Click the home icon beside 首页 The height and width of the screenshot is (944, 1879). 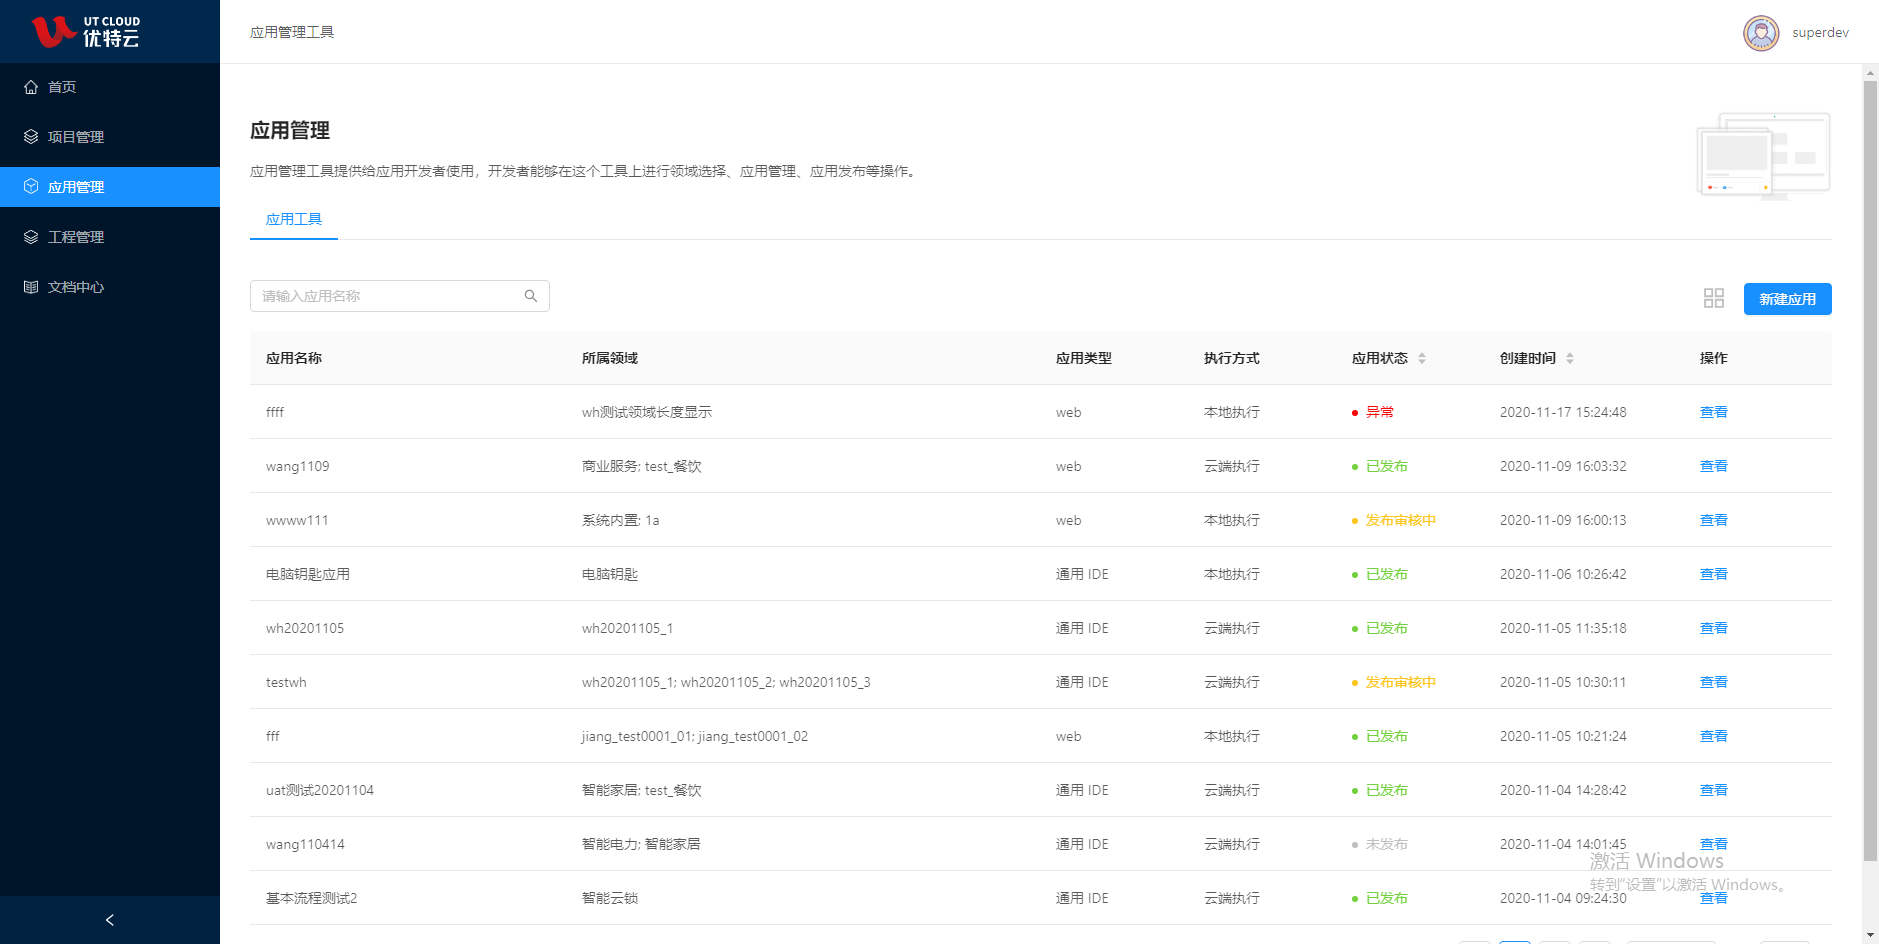pyautogui.click(x=31, y=87)
